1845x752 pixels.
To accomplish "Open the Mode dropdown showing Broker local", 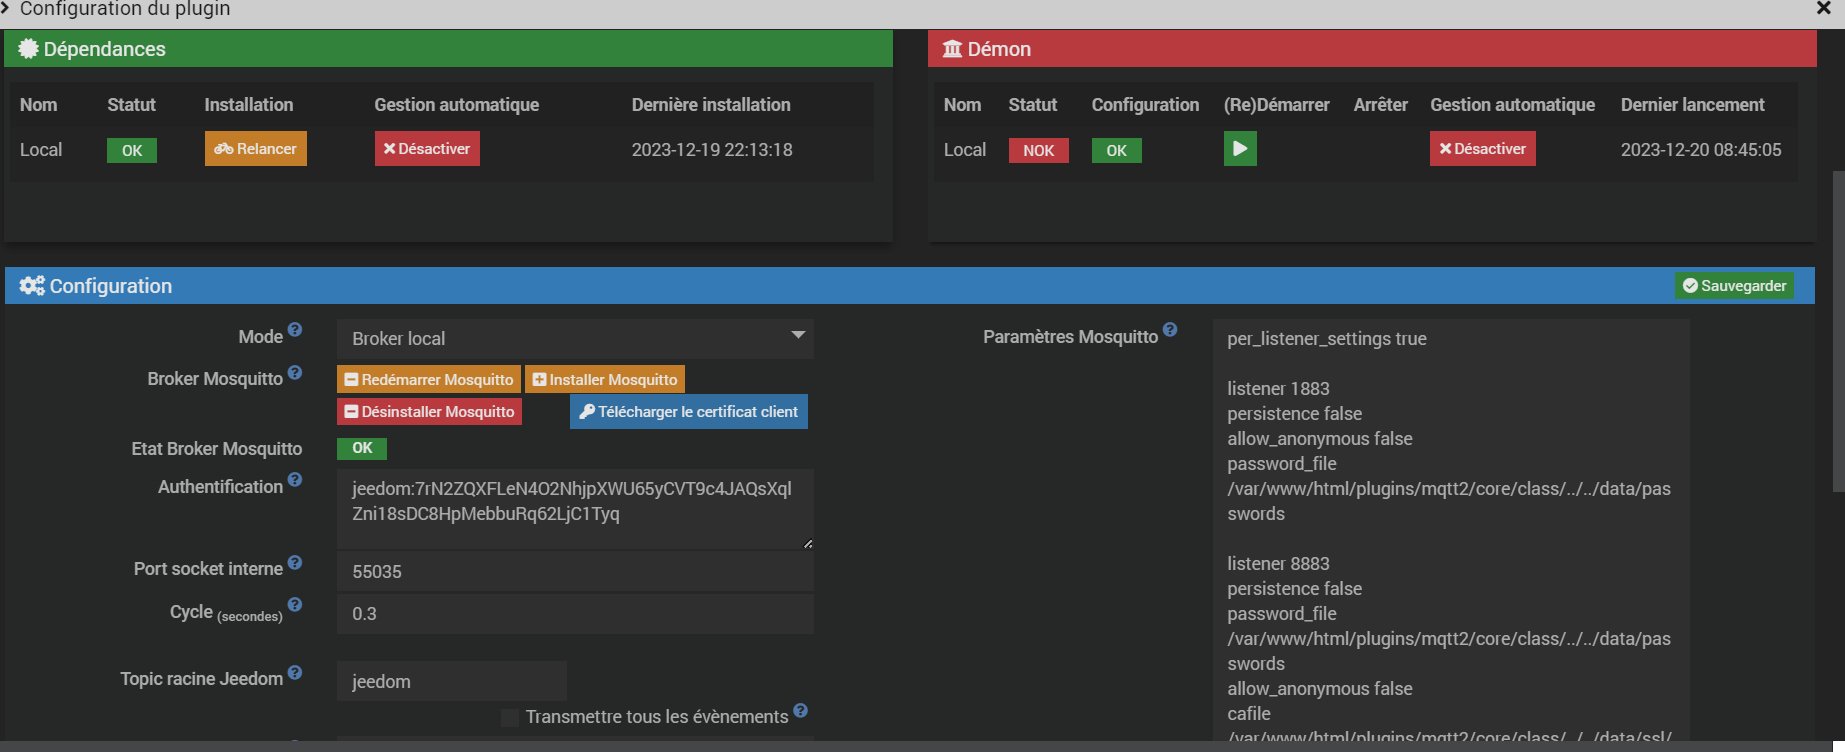I will (575, 339).
